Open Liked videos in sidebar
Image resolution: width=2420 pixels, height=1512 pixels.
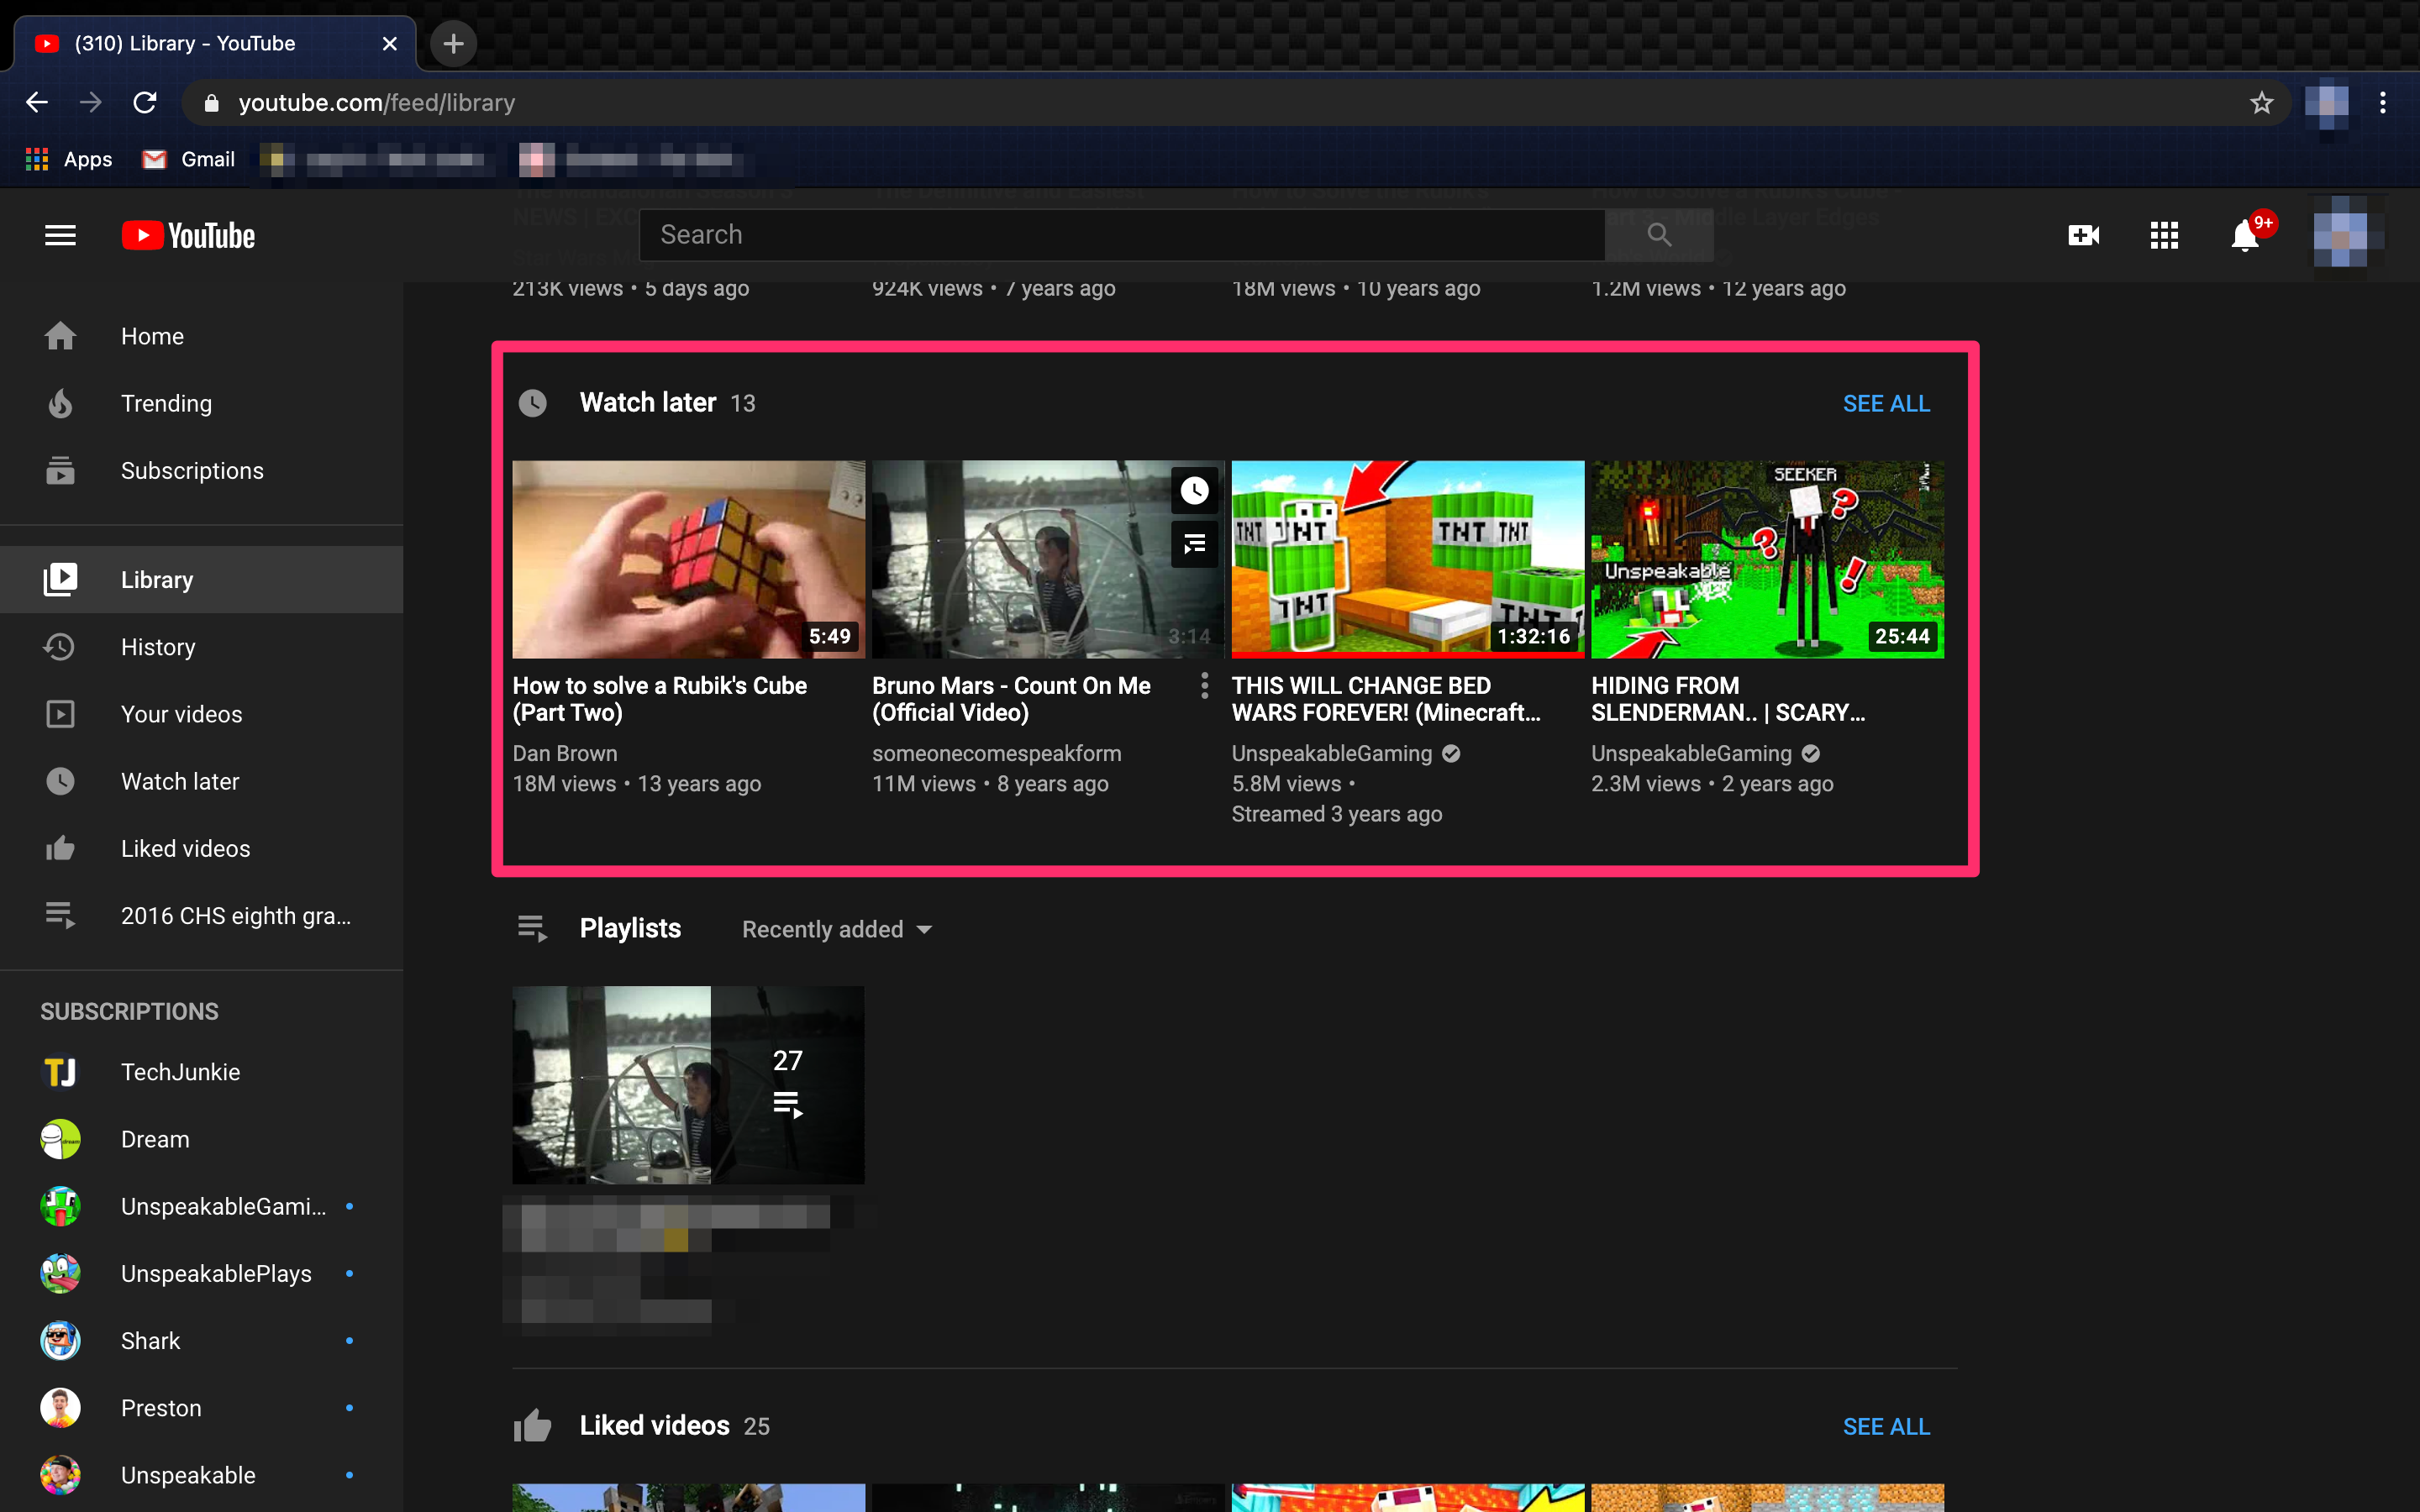click(201, 848)
